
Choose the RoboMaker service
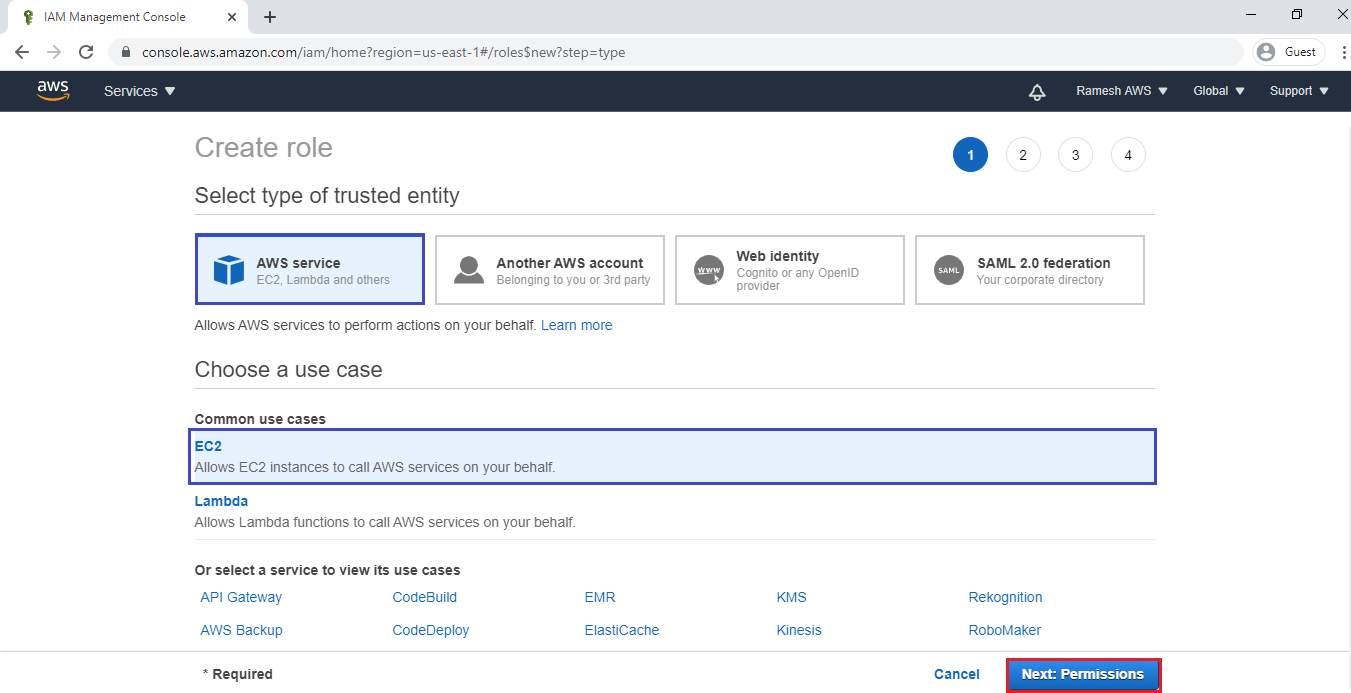1005,630
